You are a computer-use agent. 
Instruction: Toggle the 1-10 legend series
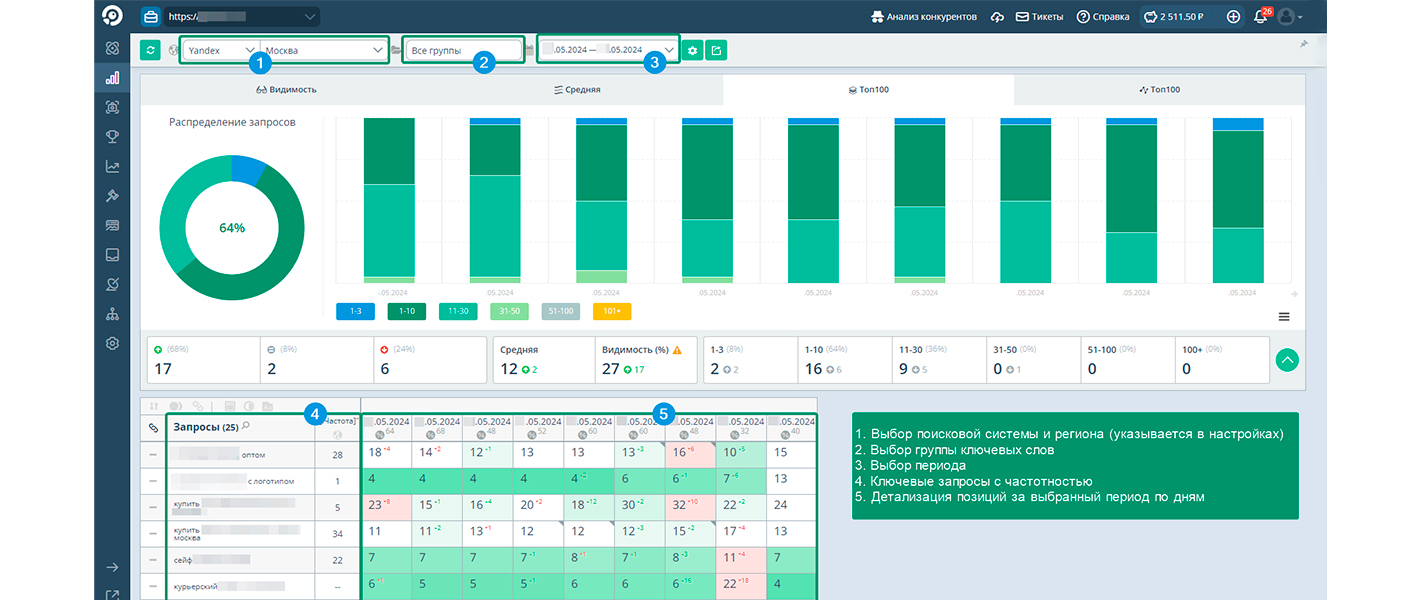point(407,311)
